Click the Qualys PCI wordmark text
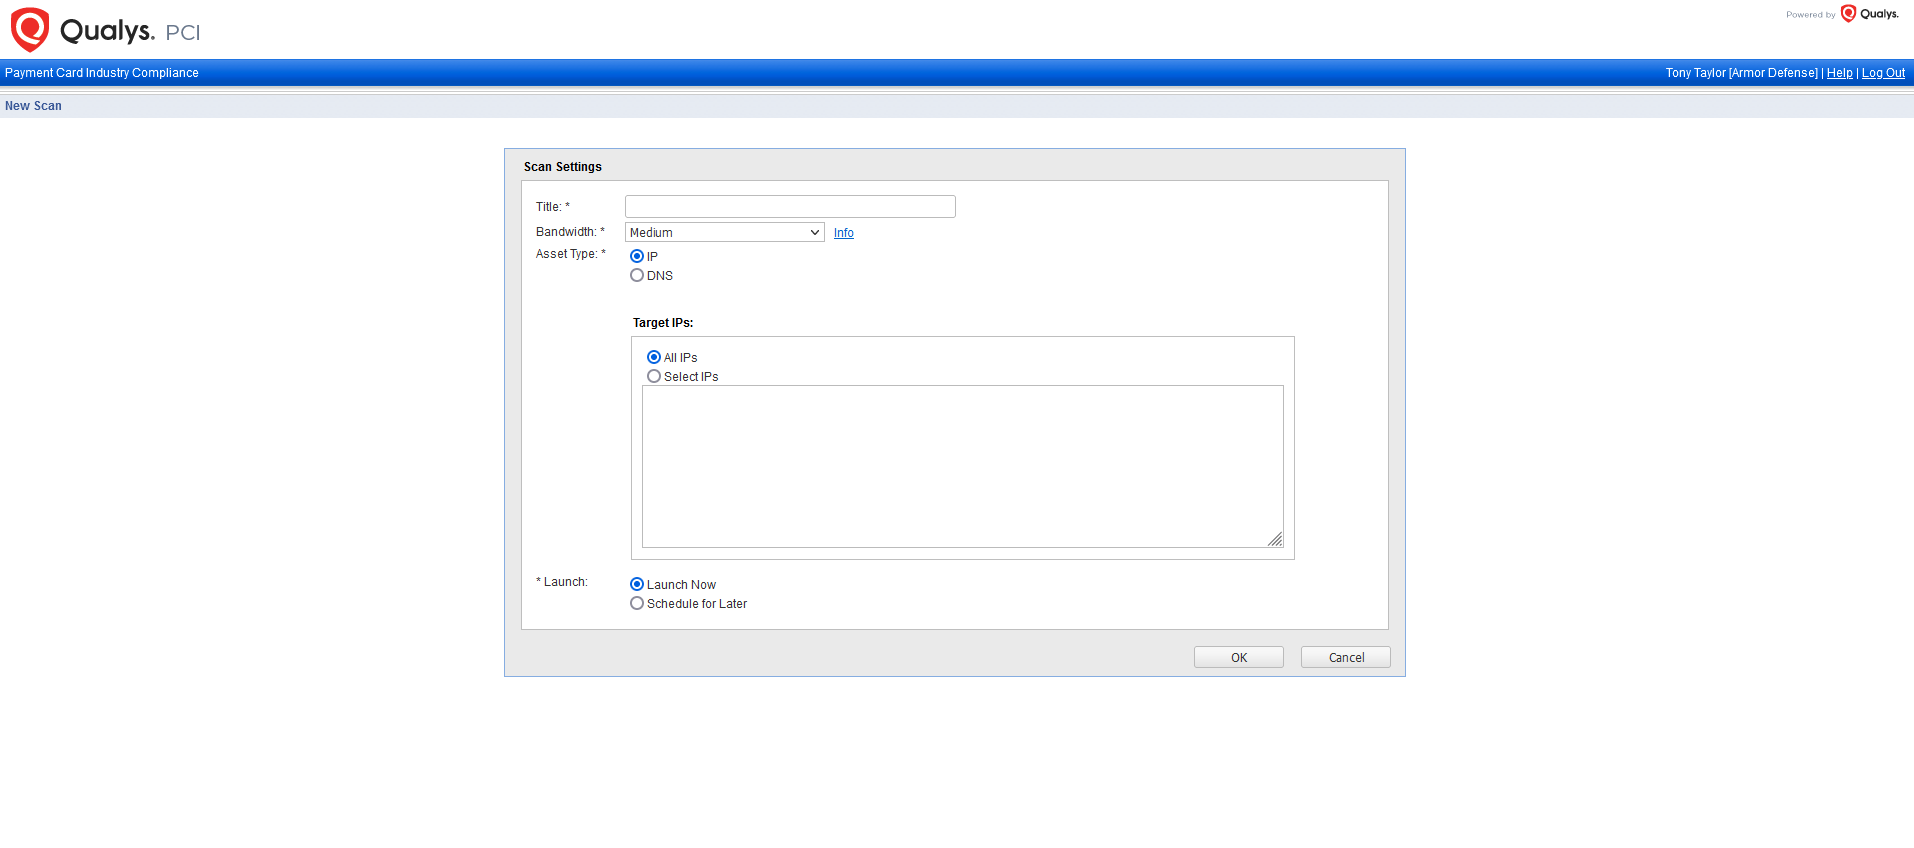The width and height of the screenshot is (1914, 848). [x=130, y=31]
